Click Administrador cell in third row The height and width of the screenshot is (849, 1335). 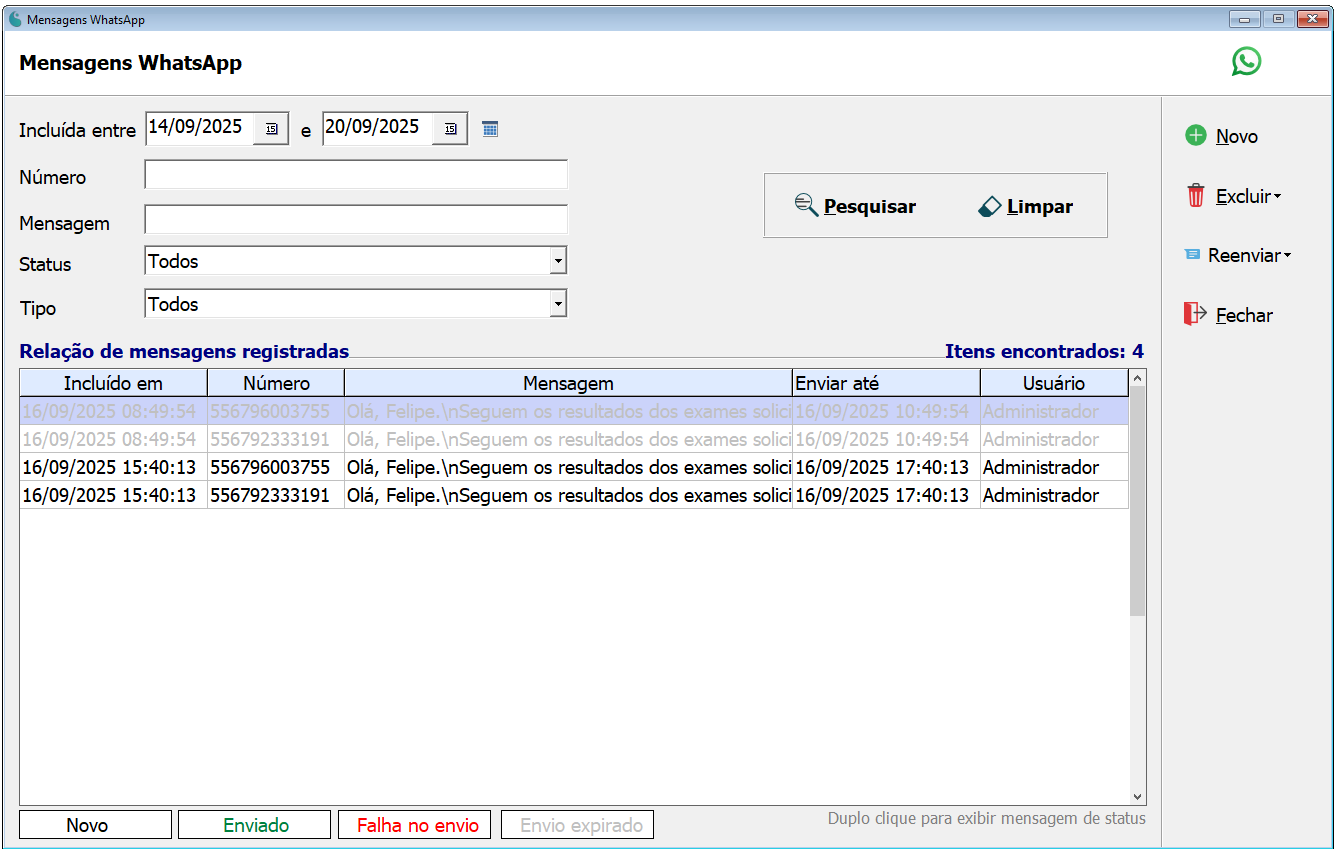(x=1054, y=467)
